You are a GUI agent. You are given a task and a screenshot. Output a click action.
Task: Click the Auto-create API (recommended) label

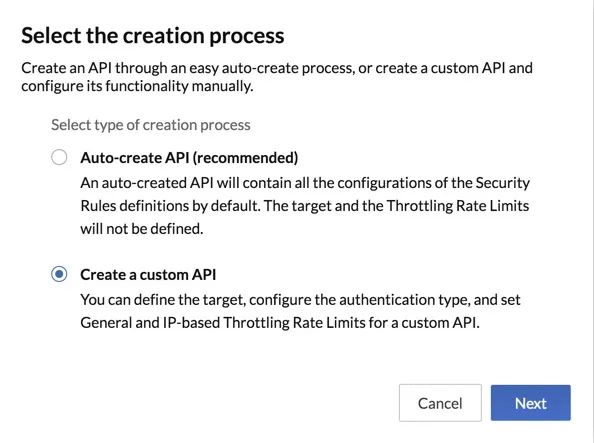[x=189, y=158]
